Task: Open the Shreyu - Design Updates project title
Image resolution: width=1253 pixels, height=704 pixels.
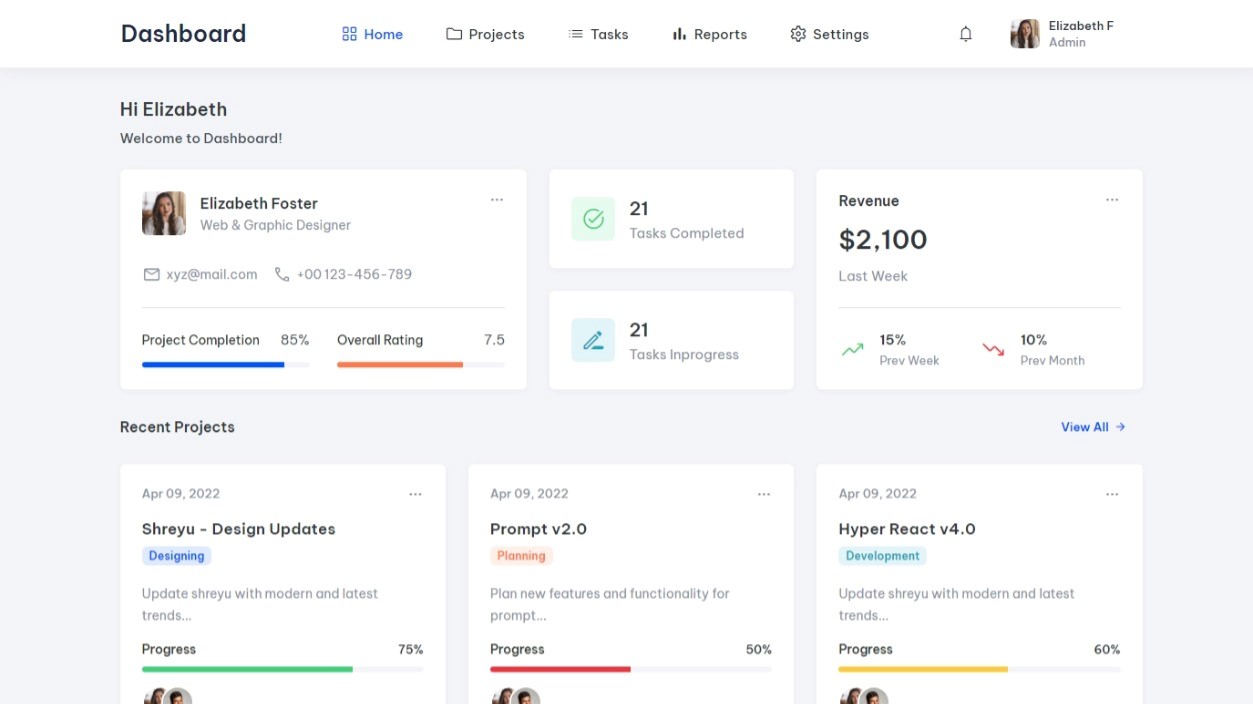Action: tap(238, 529)
